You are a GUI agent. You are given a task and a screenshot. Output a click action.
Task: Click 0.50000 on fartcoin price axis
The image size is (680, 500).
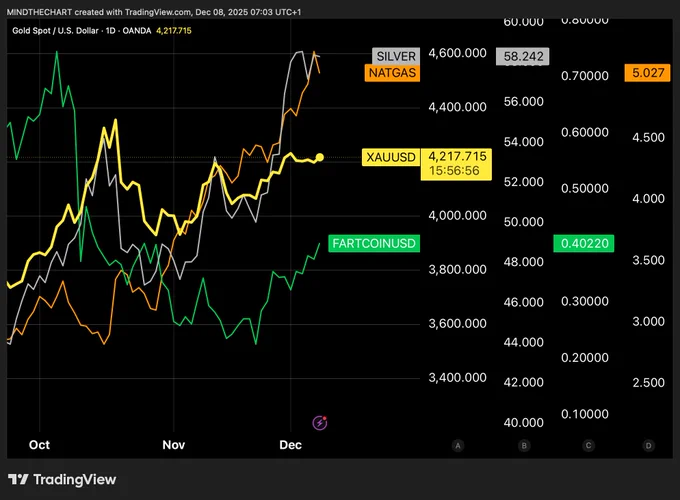(x=585, y=189)
